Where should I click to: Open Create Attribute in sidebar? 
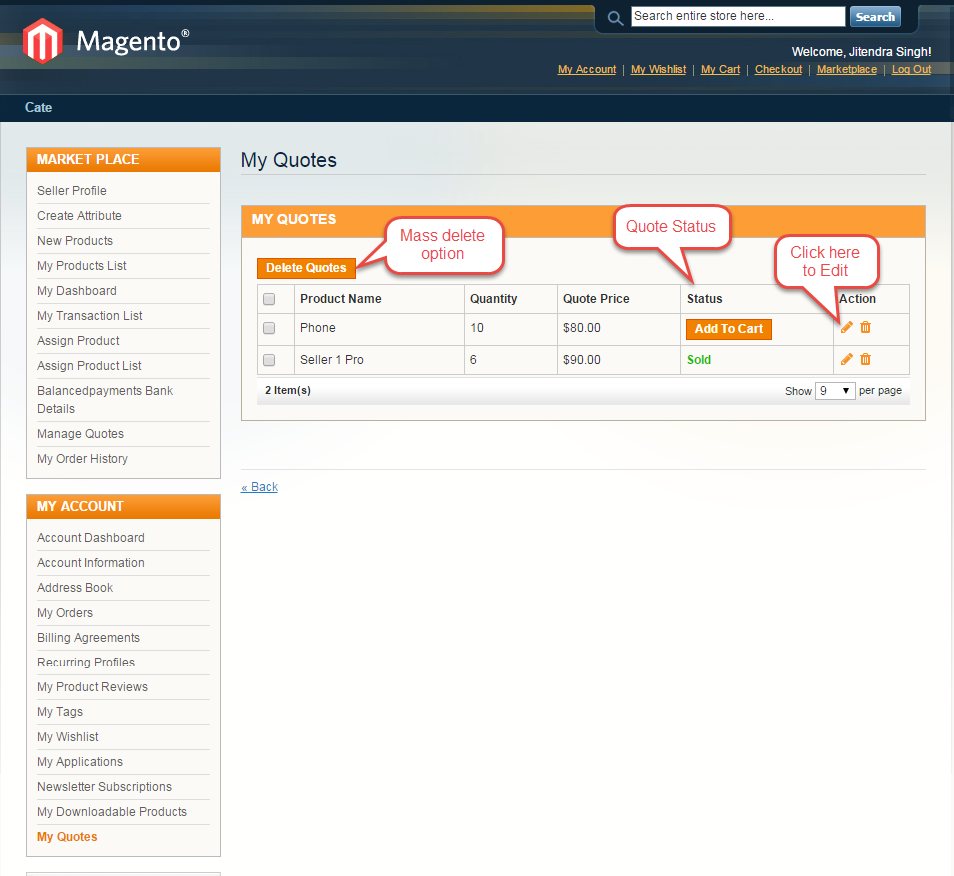(79, 215)
